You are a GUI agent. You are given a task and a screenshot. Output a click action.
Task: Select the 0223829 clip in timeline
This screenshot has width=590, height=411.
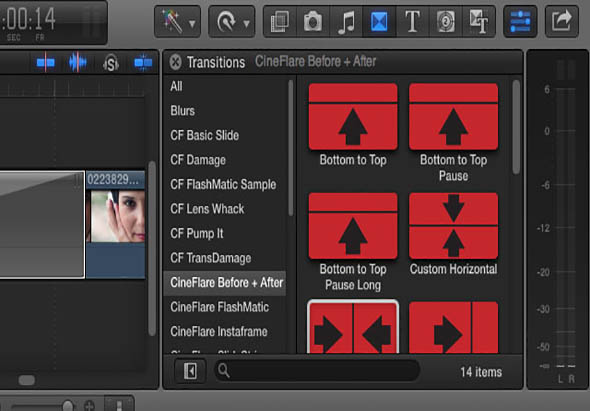(x=116, y=225)
